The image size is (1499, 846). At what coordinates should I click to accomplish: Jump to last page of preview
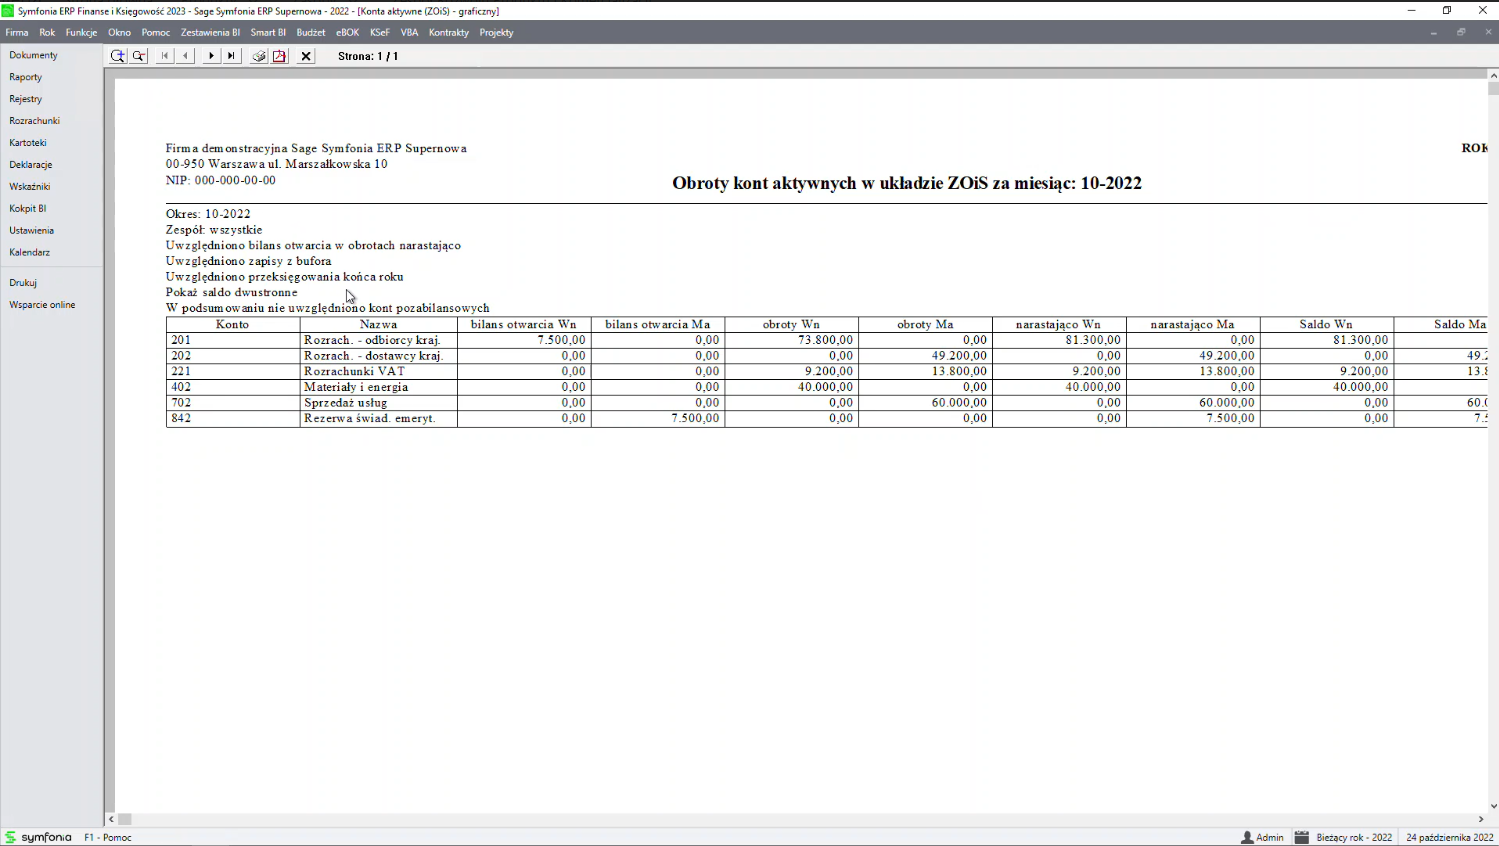coord(232,56)
